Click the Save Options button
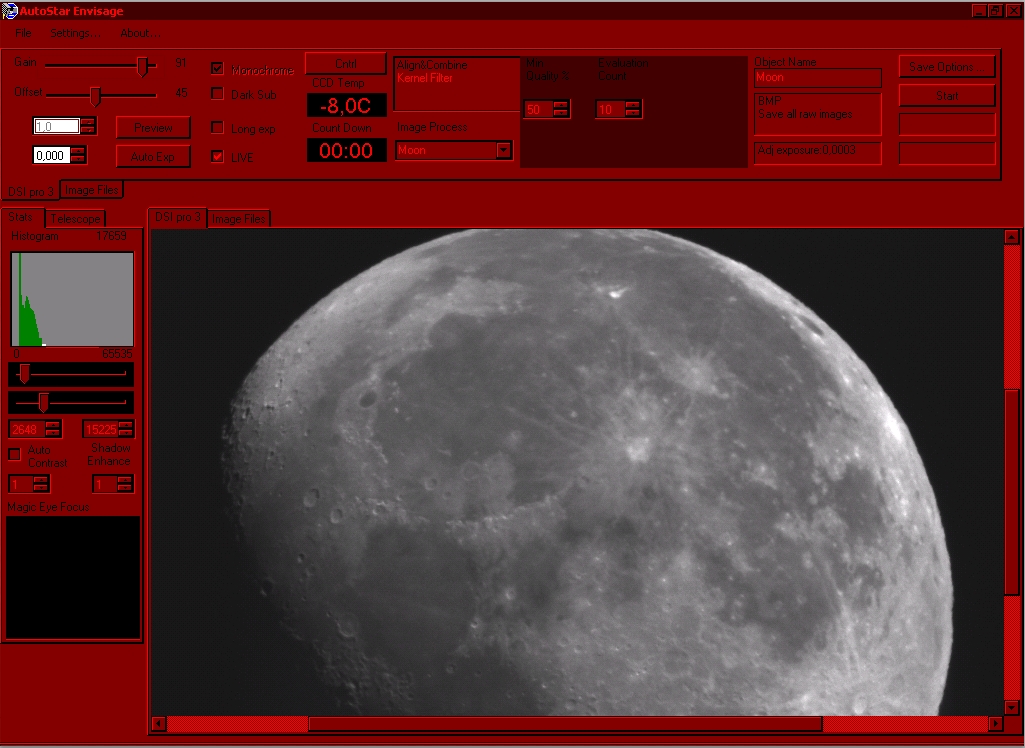The width and height of the screenshot is (1025, 748). 947,67
